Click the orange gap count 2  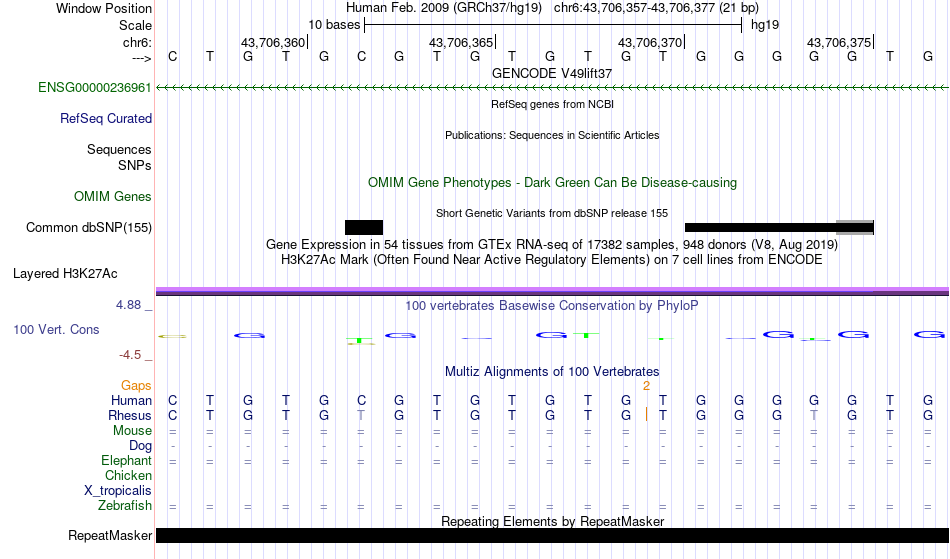(646, 386)
